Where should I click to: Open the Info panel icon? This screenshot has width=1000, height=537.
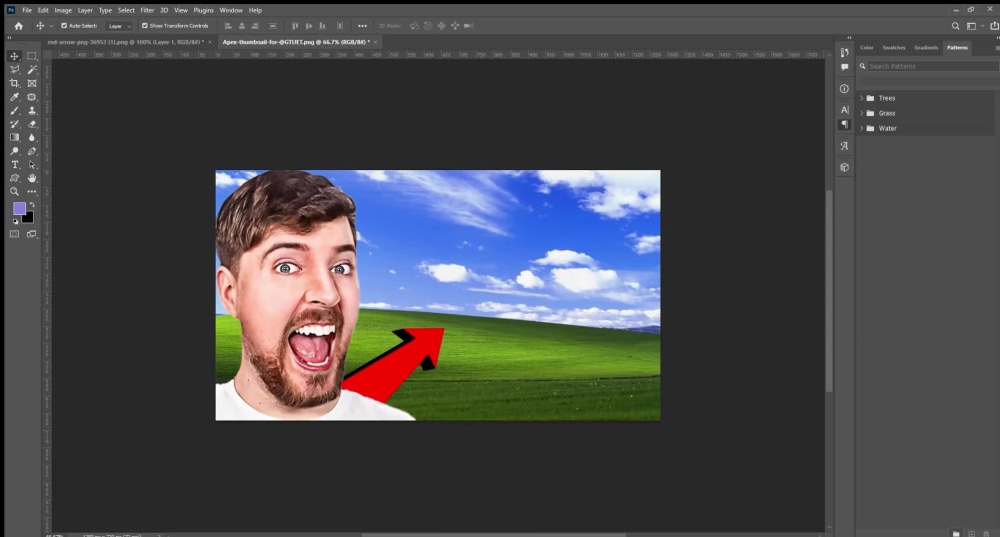[x=844, y=89]
